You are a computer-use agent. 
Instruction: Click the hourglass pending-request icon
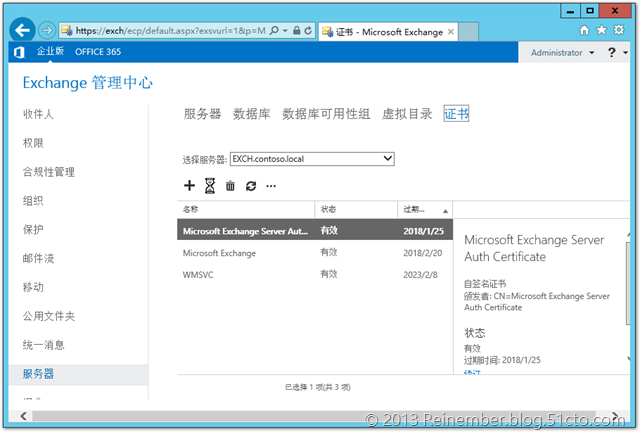coord(210,186)
